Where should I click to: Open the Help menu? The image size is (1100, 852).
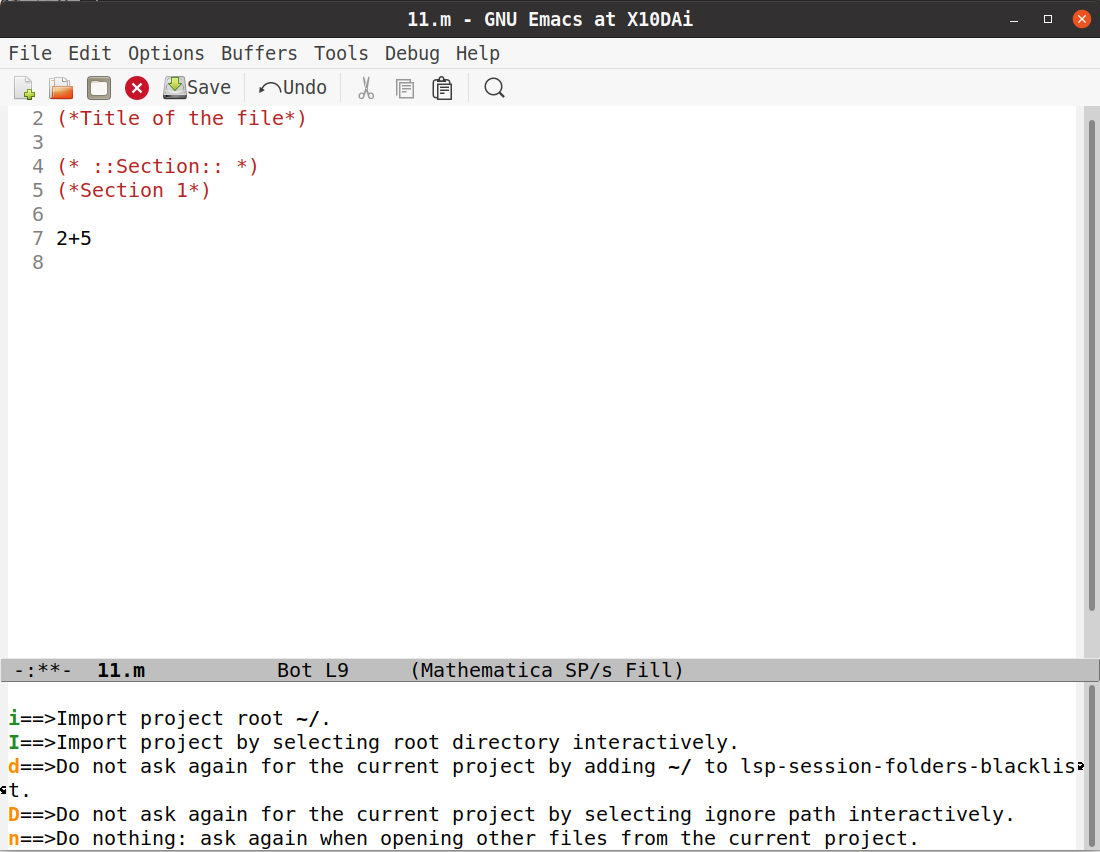coord(477,53)
